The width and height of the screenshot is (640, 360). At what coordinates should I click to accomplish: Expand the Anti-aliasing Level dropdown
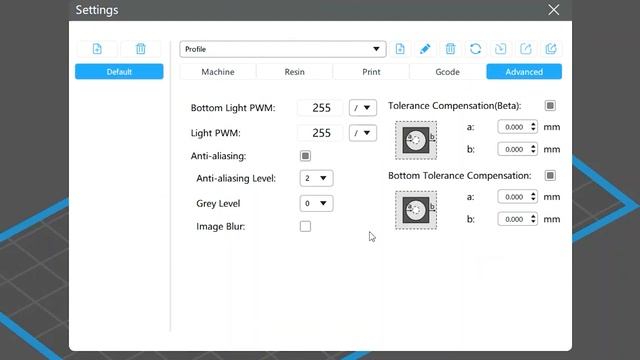pyautogui.click(x=316, y=178)
